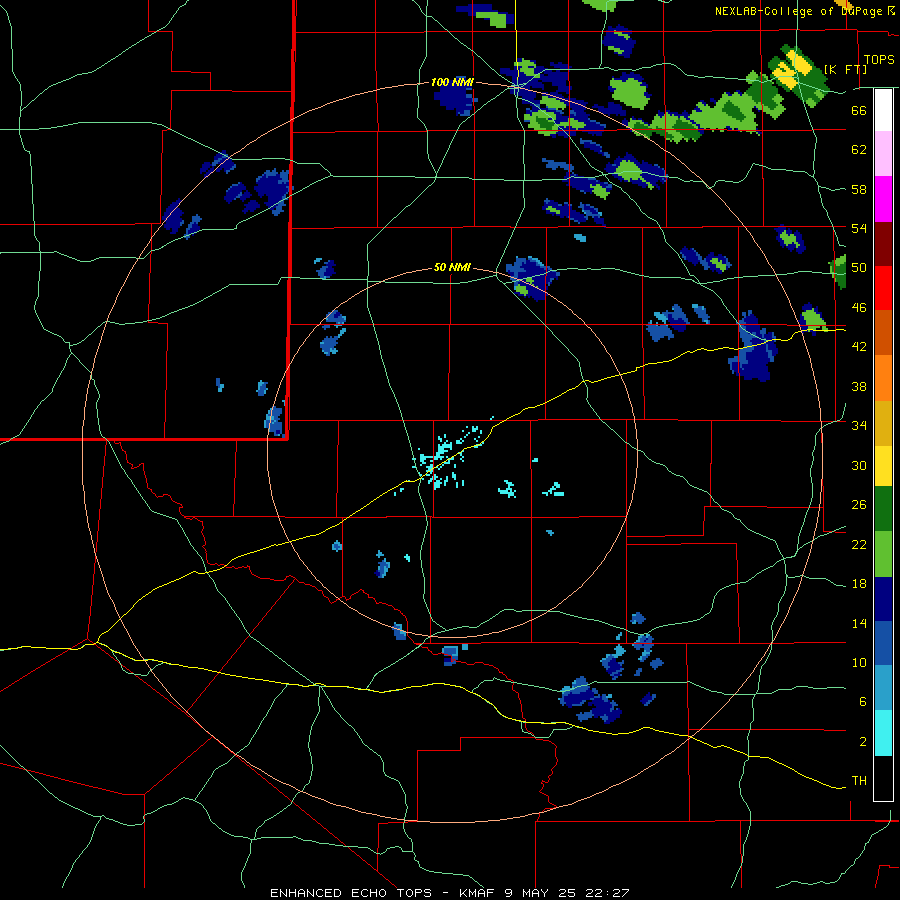900x900 pixels.
Task: Click the '22' legend value
Action: coord(859,545)
